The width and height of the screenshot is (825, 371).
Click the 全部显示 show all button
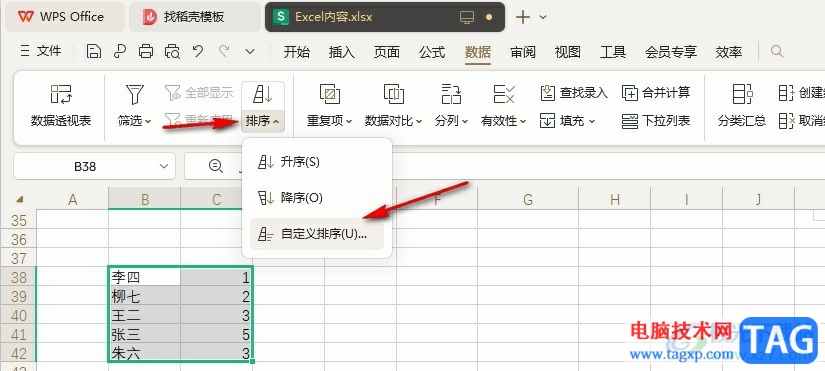199,94
